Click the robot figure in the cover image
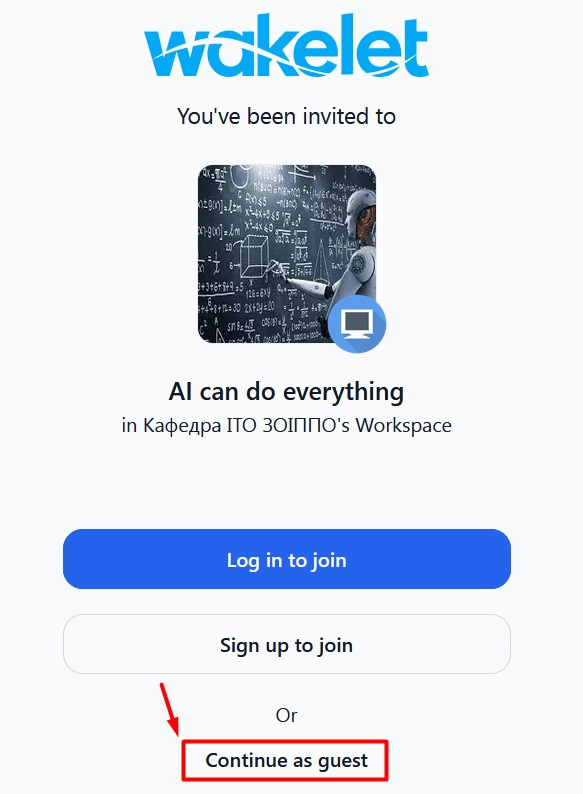The width and height of the screenshot is (583, 794). [x=349, y=248]
